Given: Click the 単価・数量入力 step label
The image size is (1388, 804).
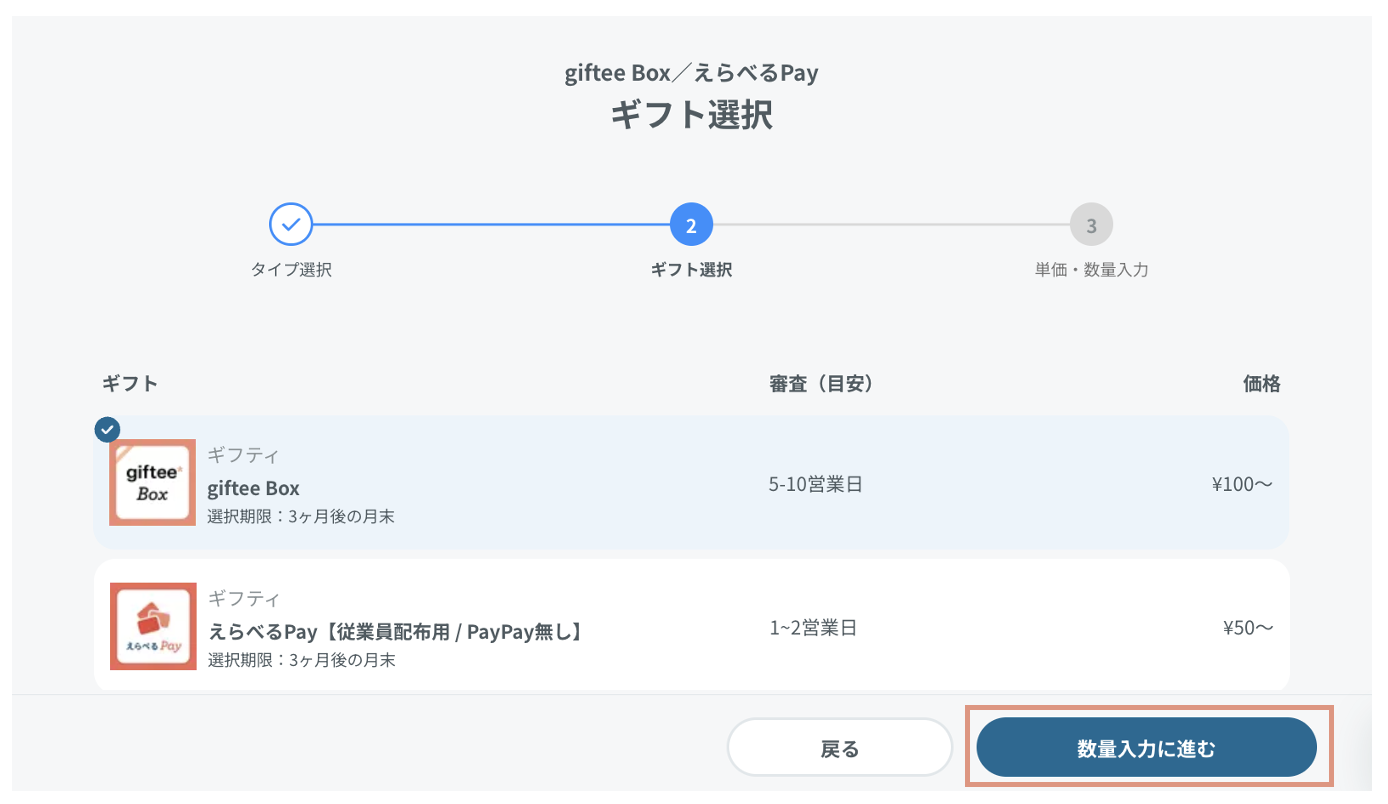Looking at the screenshot, I should (x=1091, y=270).
